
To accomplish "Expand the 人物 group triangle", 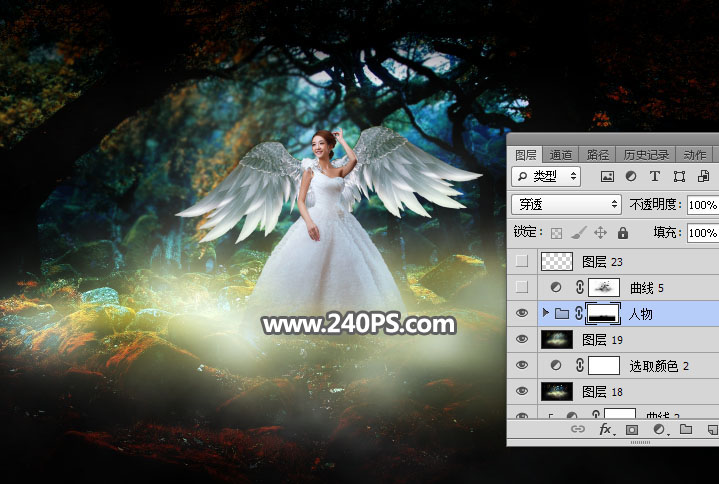I will (545, 313).
